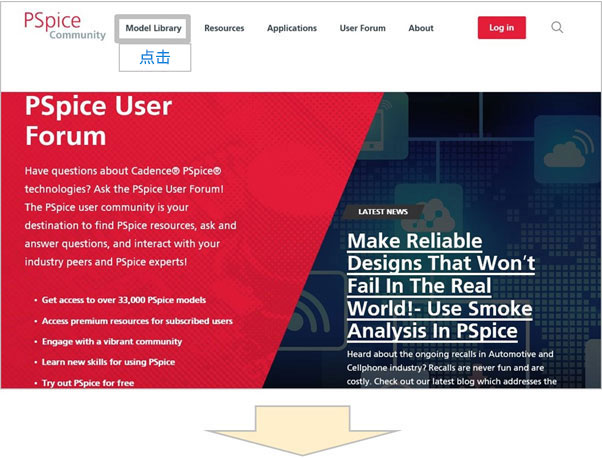
Task: Click the paragraph 'Have questions about Cadence PSpice'
Action: point(131,217)
